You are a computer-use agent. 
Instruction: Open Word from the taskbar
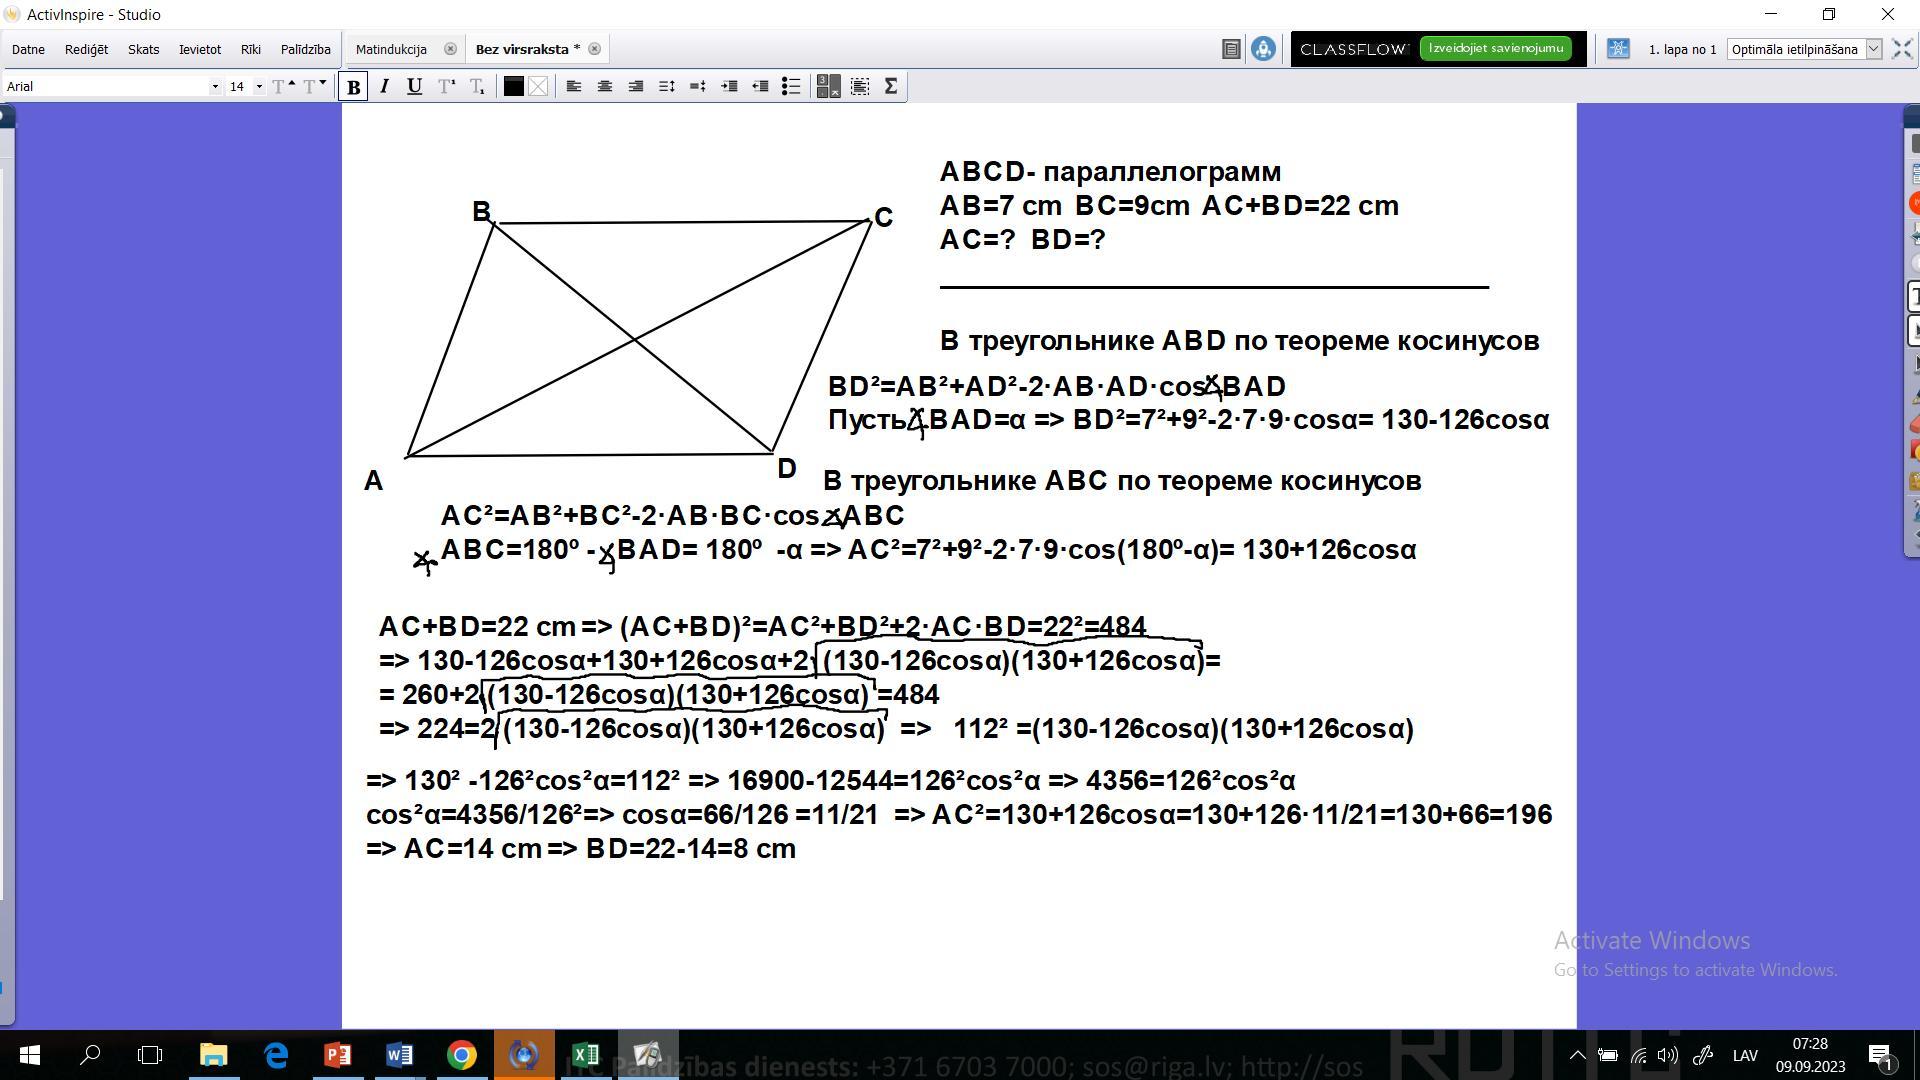coord(399,1055)
